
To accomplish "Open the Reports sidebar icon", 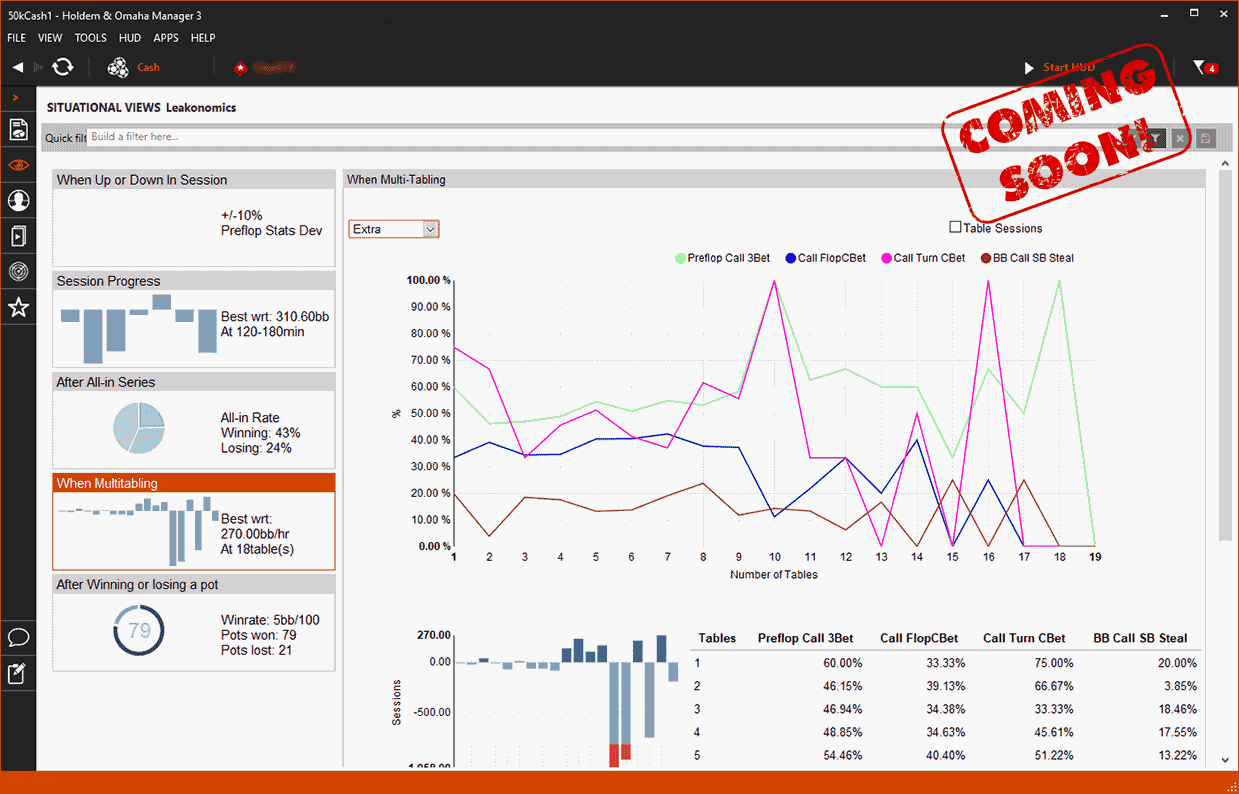I will [18, 129].
